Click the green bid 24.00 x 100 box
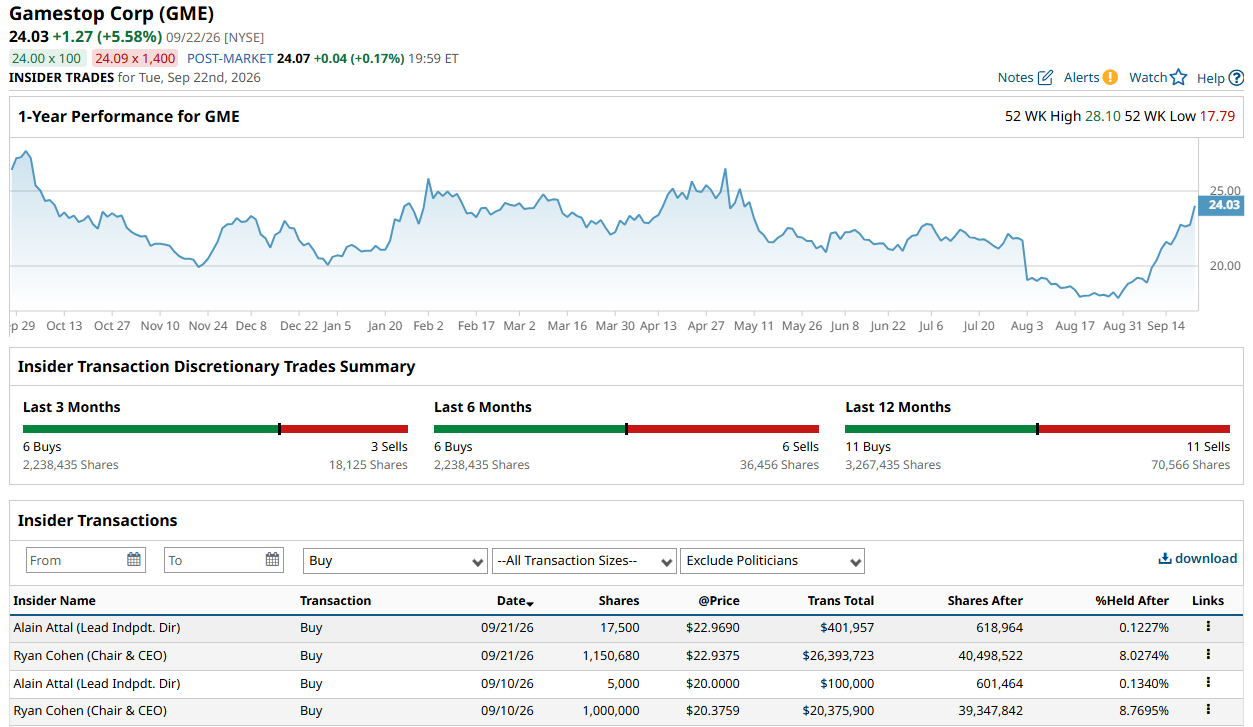1253x727 pixels. [47, 58]
